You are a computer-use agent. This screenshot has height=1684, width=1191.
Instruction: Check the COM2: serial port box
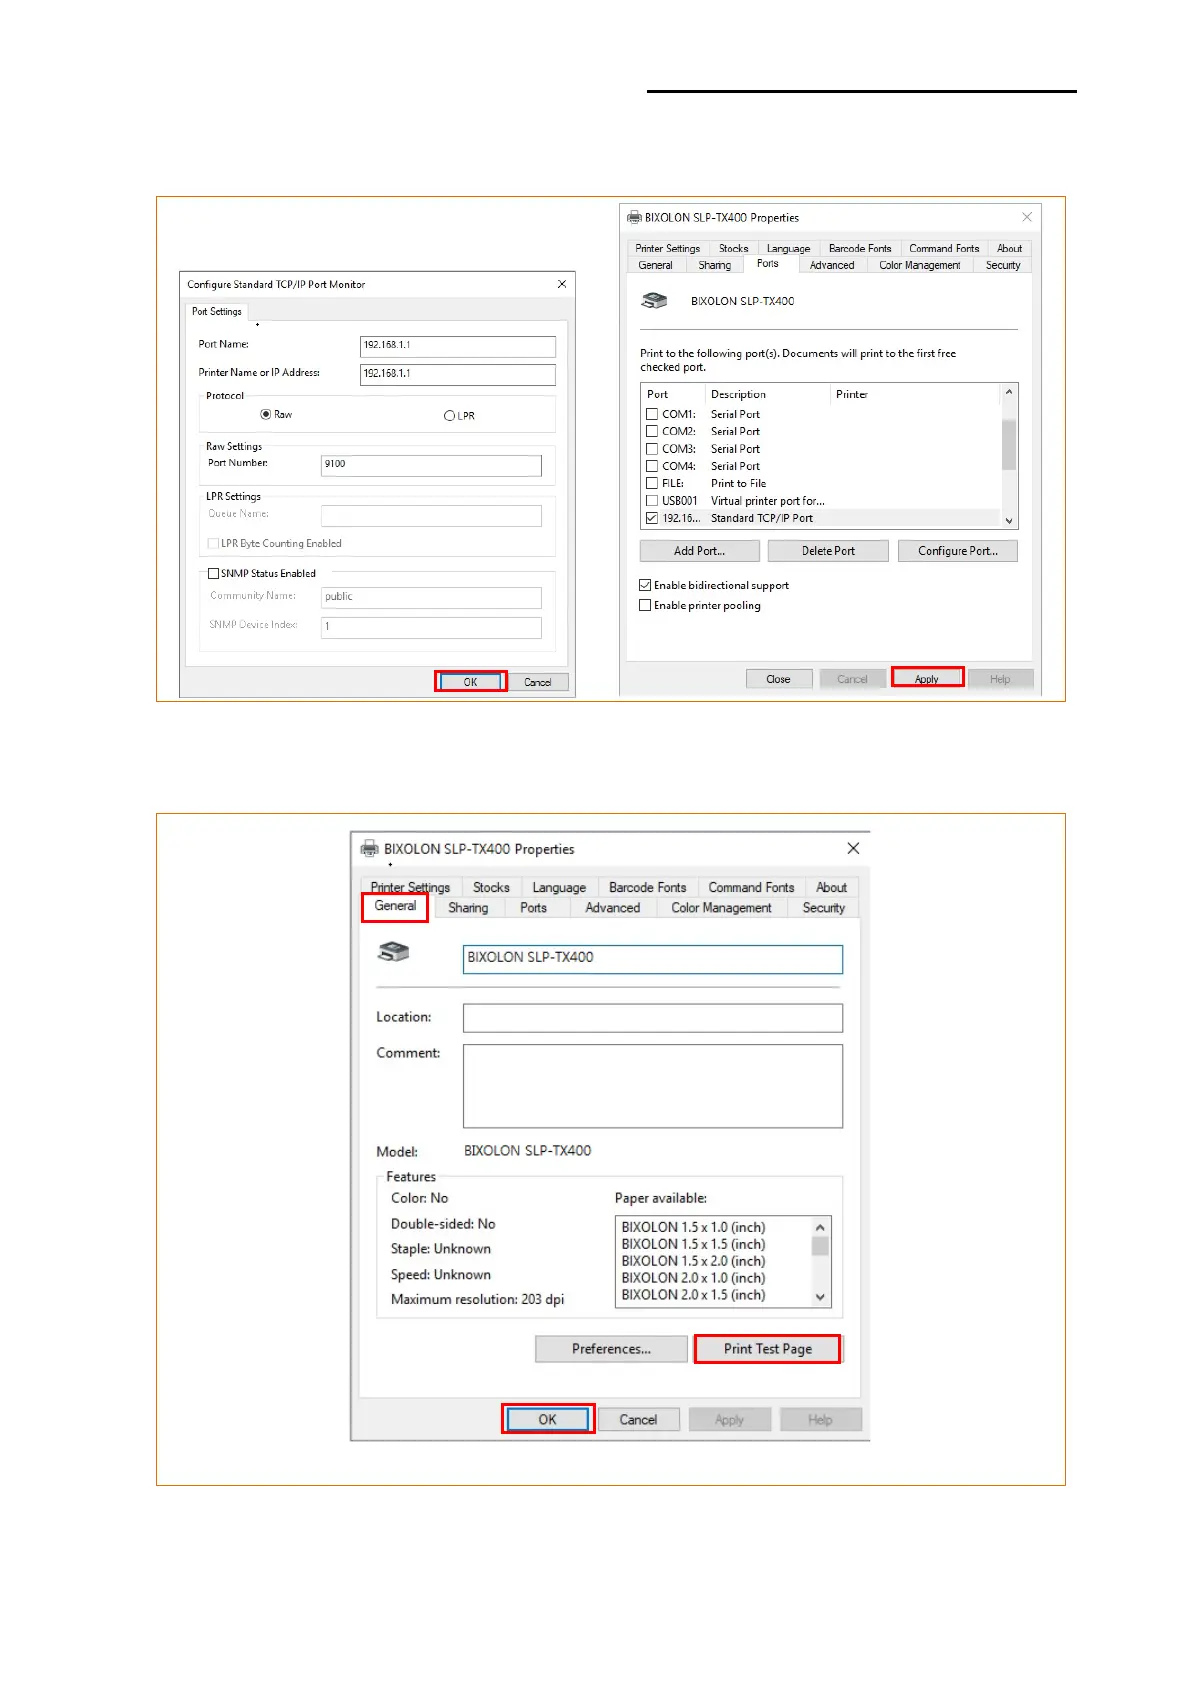(652, 431)
